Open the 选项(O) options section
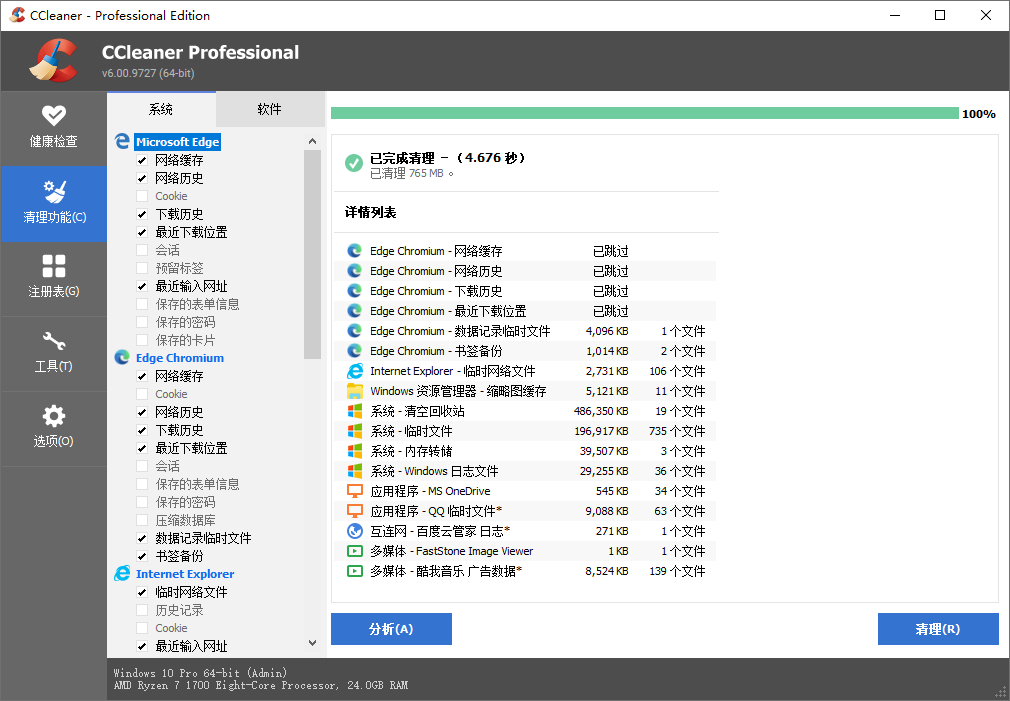Viewport: 1010px width, 701px height. 53,428
